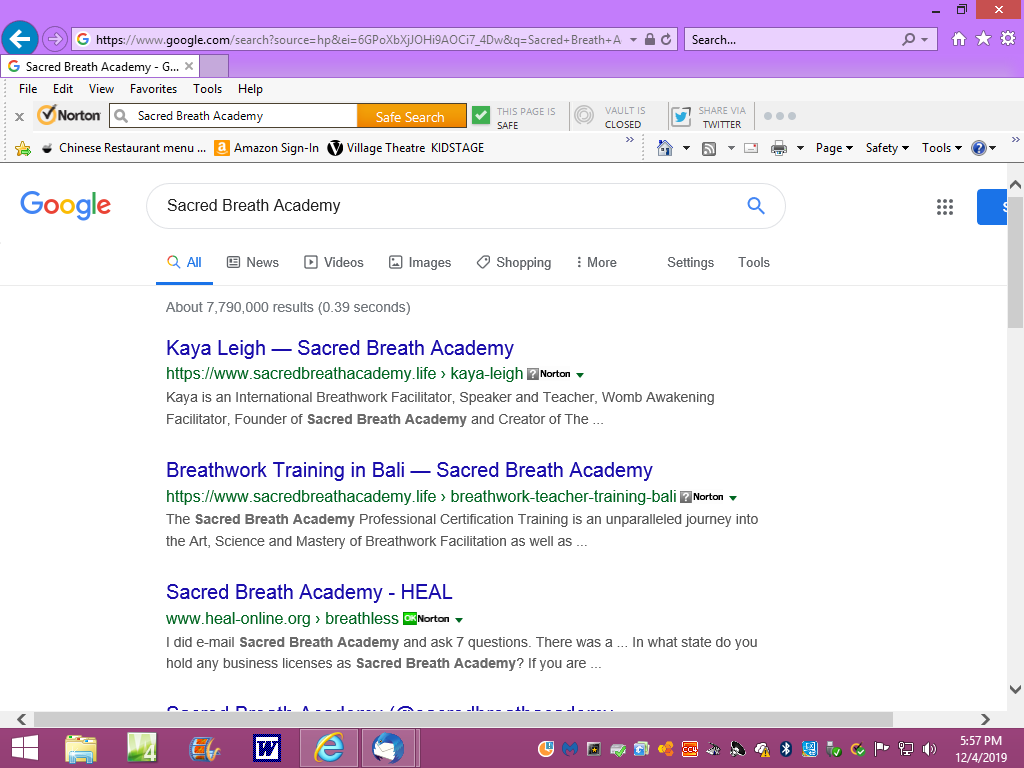The height and width of the screenshot is (768, 1024).
Task: Open 'Breathwork Training in Bali' result link
Action: pos(409,470)
